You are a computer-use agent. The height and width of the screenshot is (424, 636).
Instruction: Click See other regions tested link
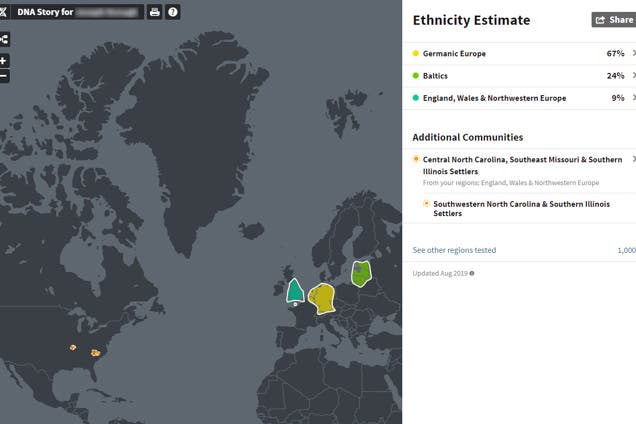click(x=454, y=250)
